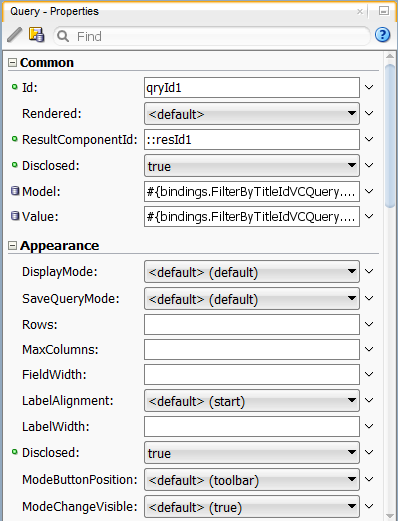
Task: Click the Model binding expression field
Action: 252,191
